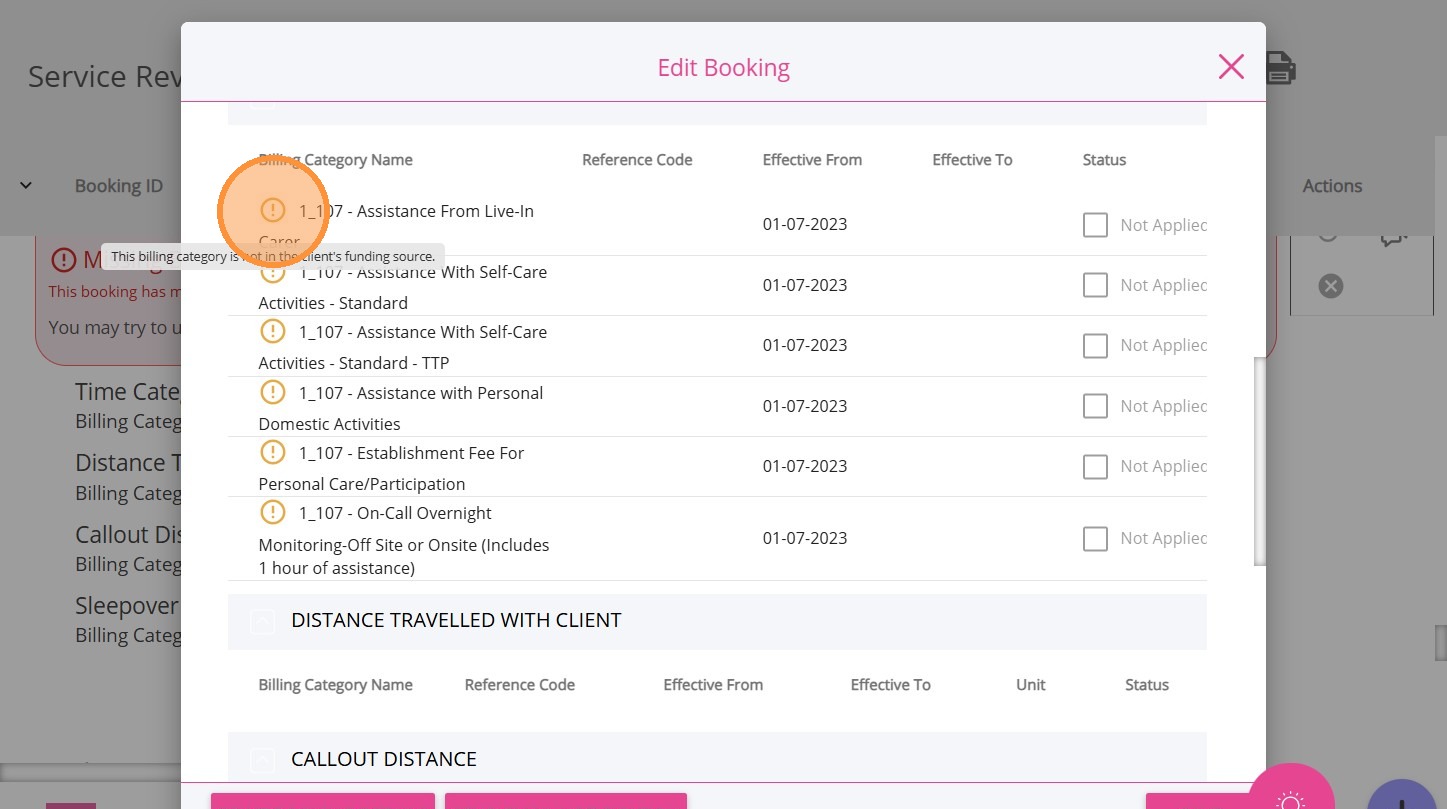Click the dialog's vertical scrollbar thumb
The image size is (1447, 809).
coord(1260,460)
